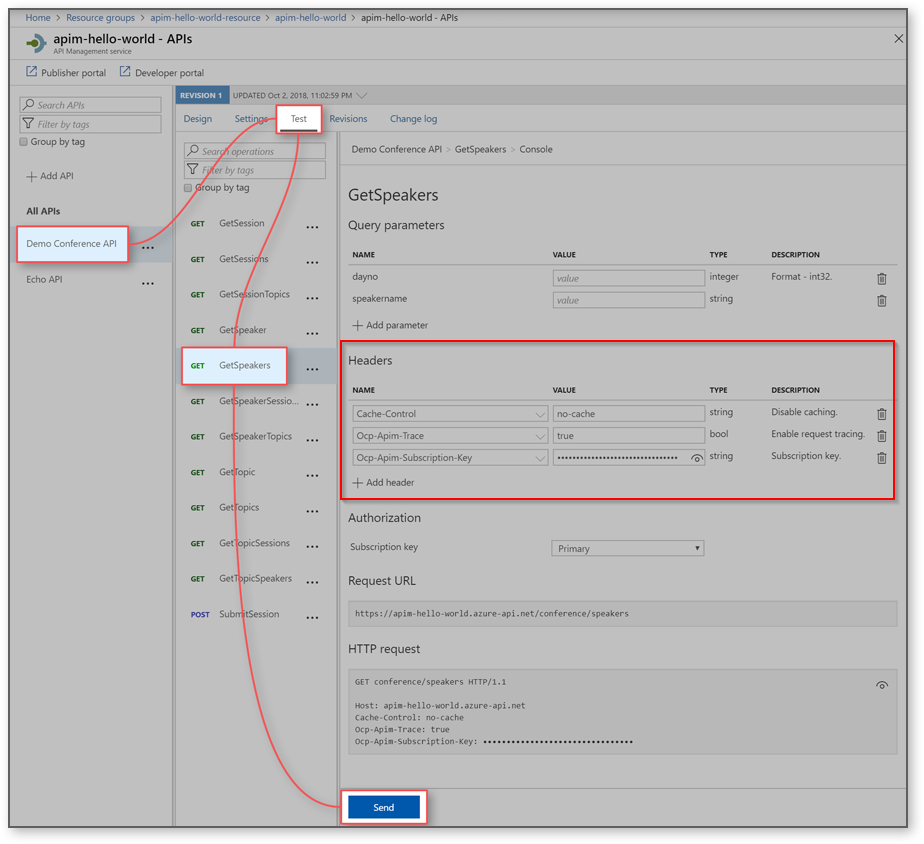Enable Group by tag in the left sidebar
Screen dimensions: 924x844
coord(23,142)
